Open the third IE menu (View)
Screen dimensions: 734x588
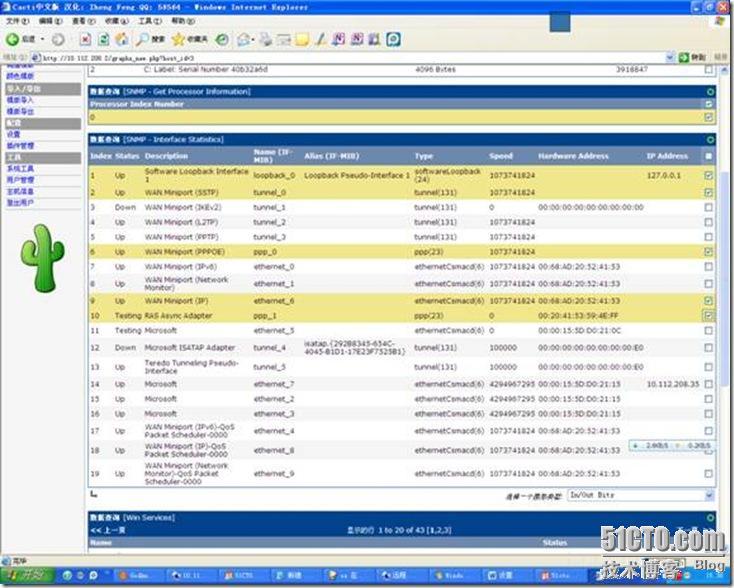coord(84,21)
